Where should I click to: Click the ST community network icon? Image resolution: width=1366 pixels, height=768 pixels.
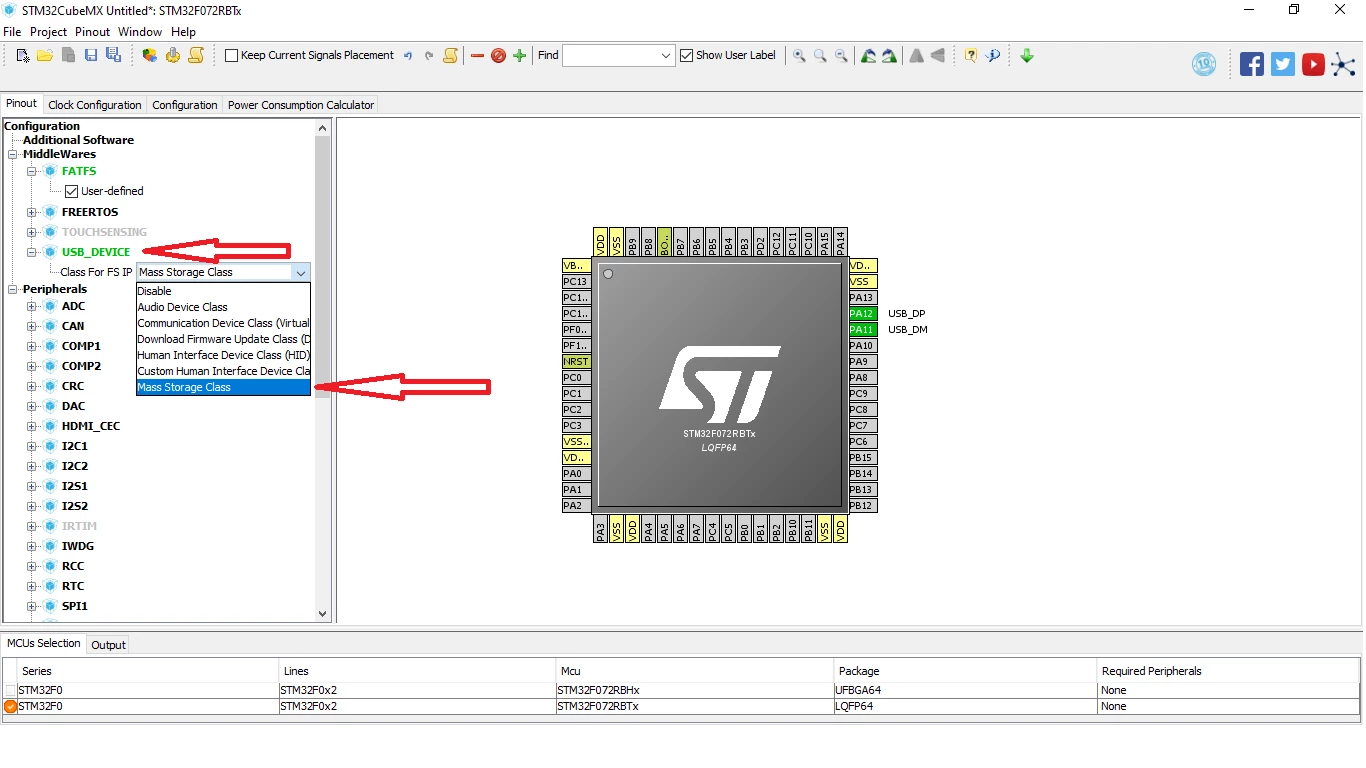[1343, 64]
